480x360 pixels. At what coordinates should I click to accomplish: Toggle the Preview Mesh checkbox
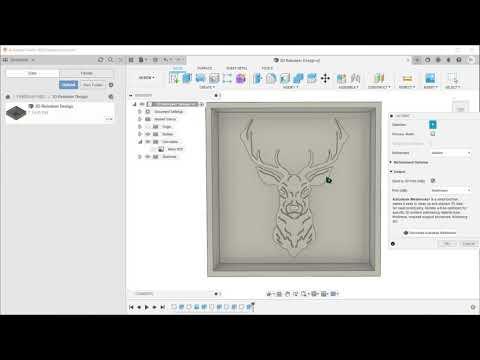pos(433,134)
